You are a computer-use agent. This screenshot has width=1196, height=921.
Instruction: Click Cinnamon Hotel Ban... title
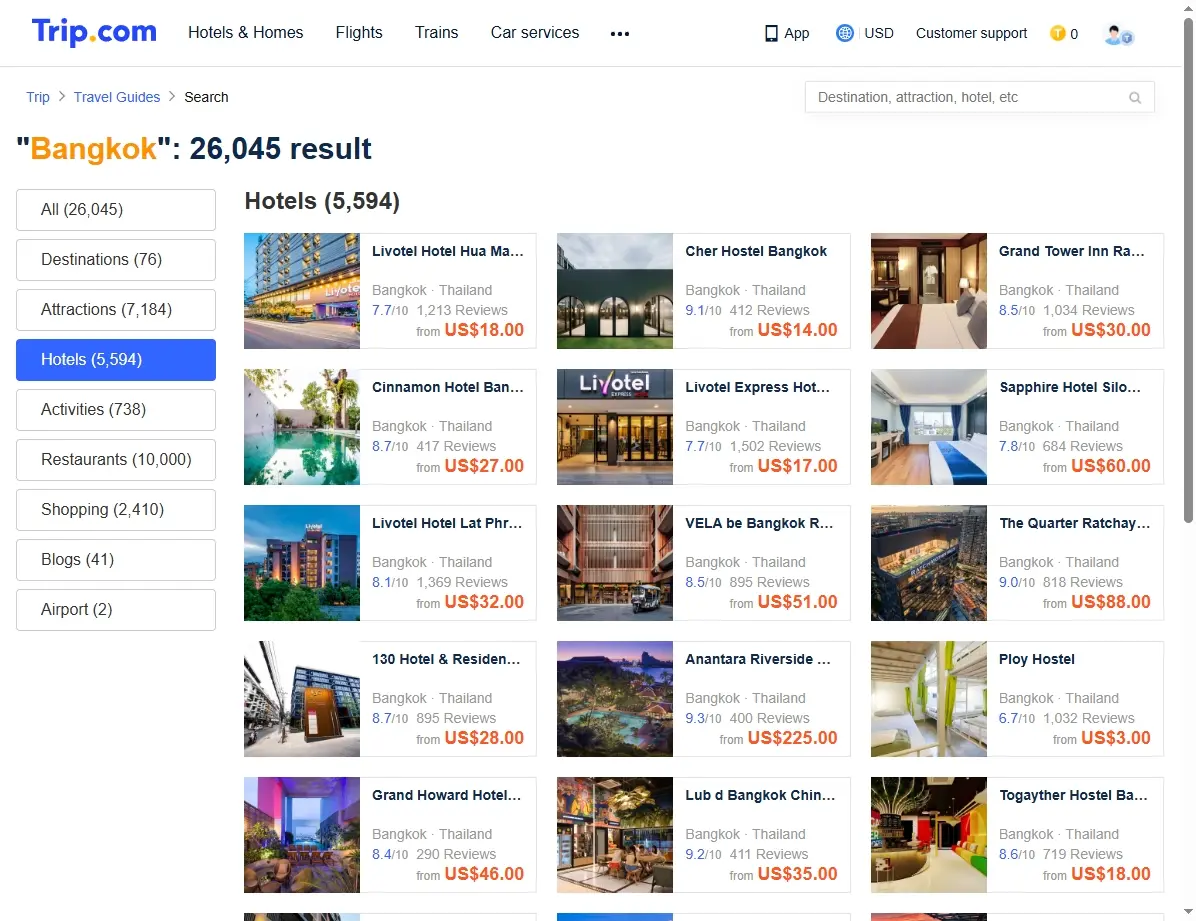pyautogui.click(x=448, y=387)
